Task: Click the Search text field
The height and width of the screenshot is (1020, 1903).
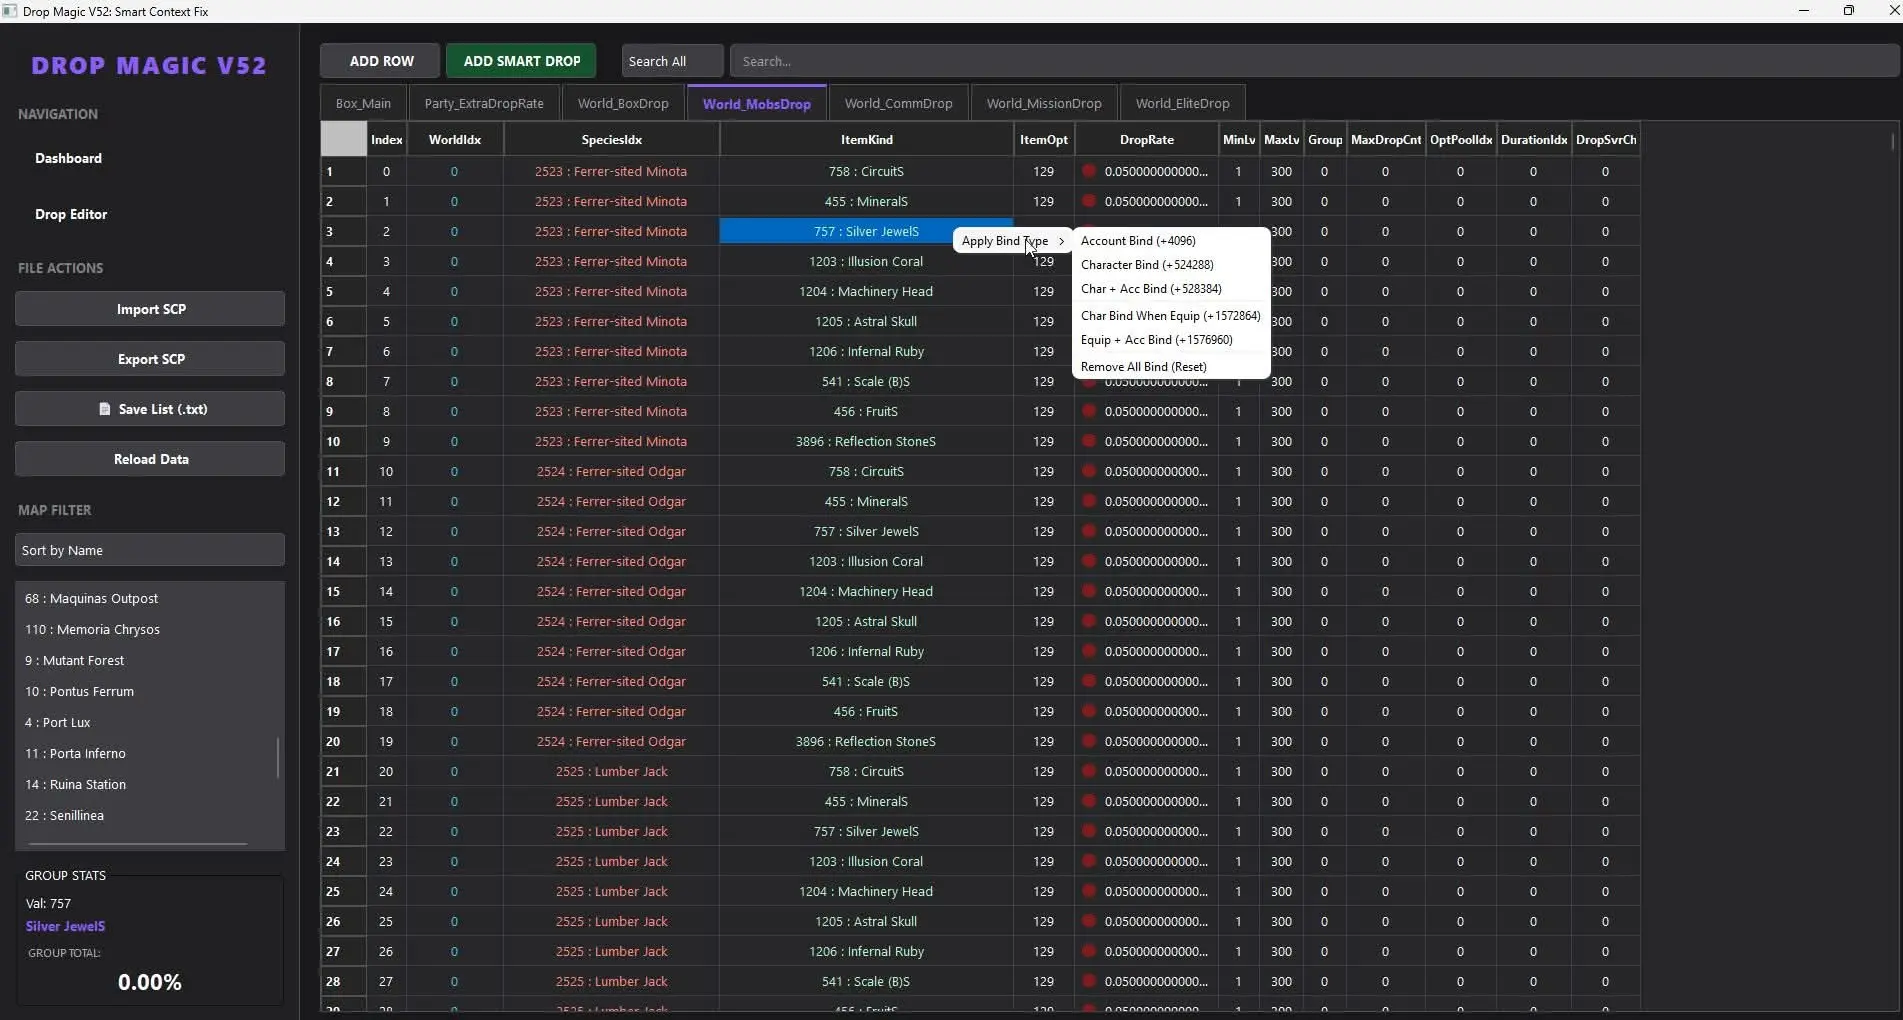Action: click(x=1314, y=61)
